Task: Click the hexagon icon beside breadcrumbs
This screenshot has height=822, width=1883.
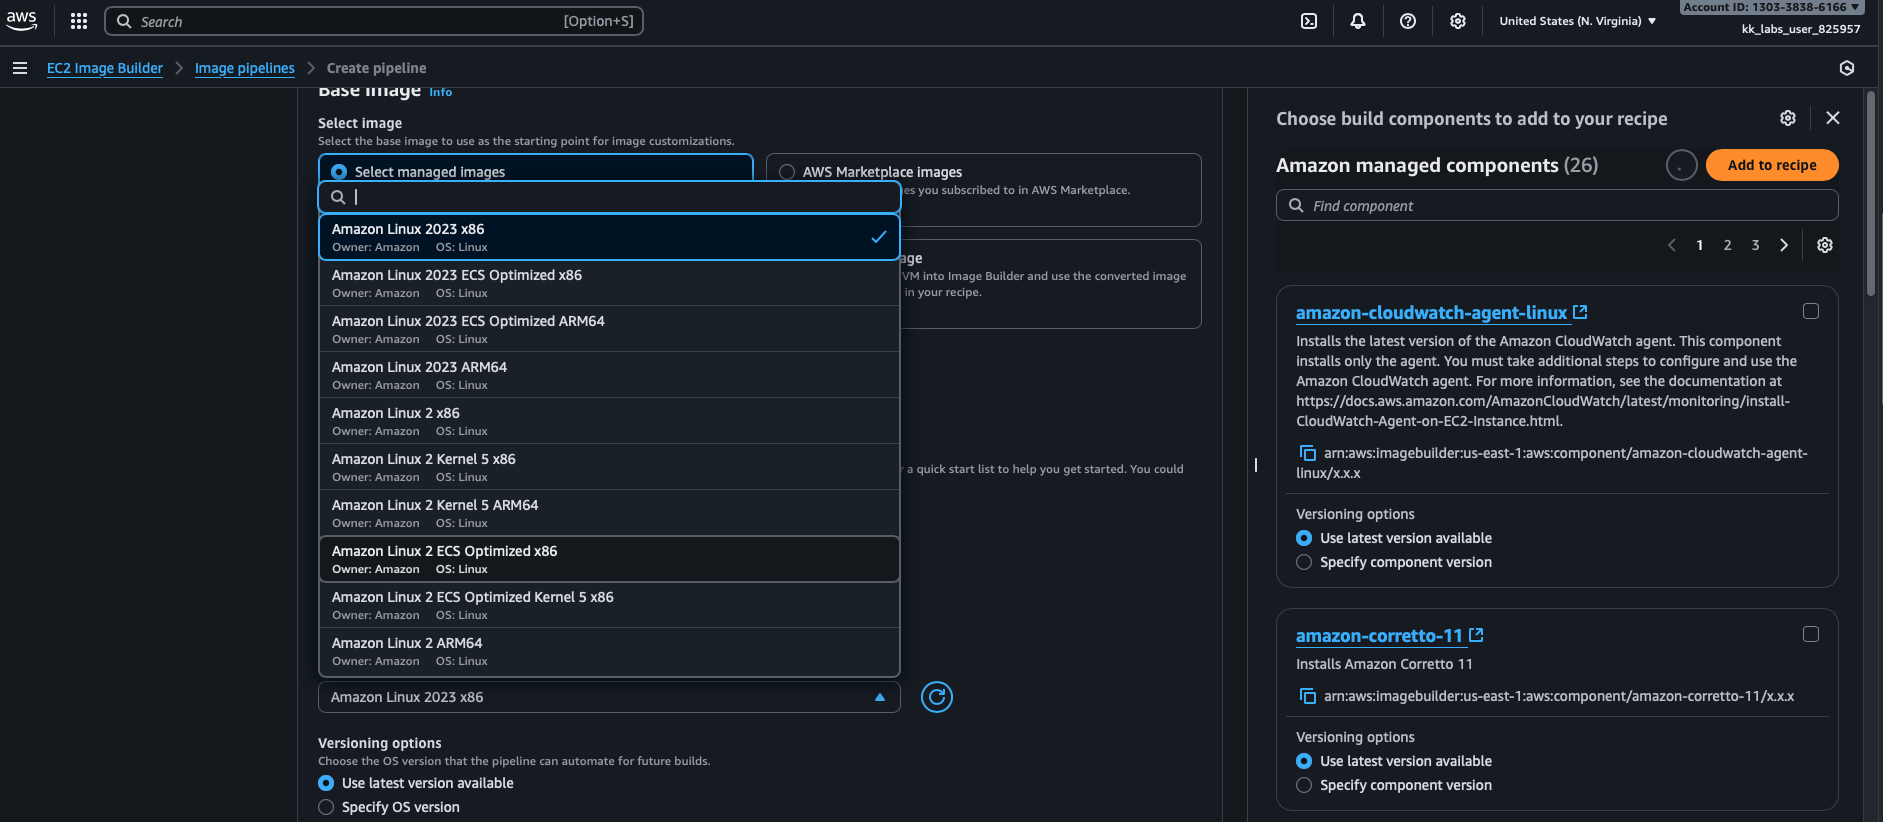Action: [1847, 68]
